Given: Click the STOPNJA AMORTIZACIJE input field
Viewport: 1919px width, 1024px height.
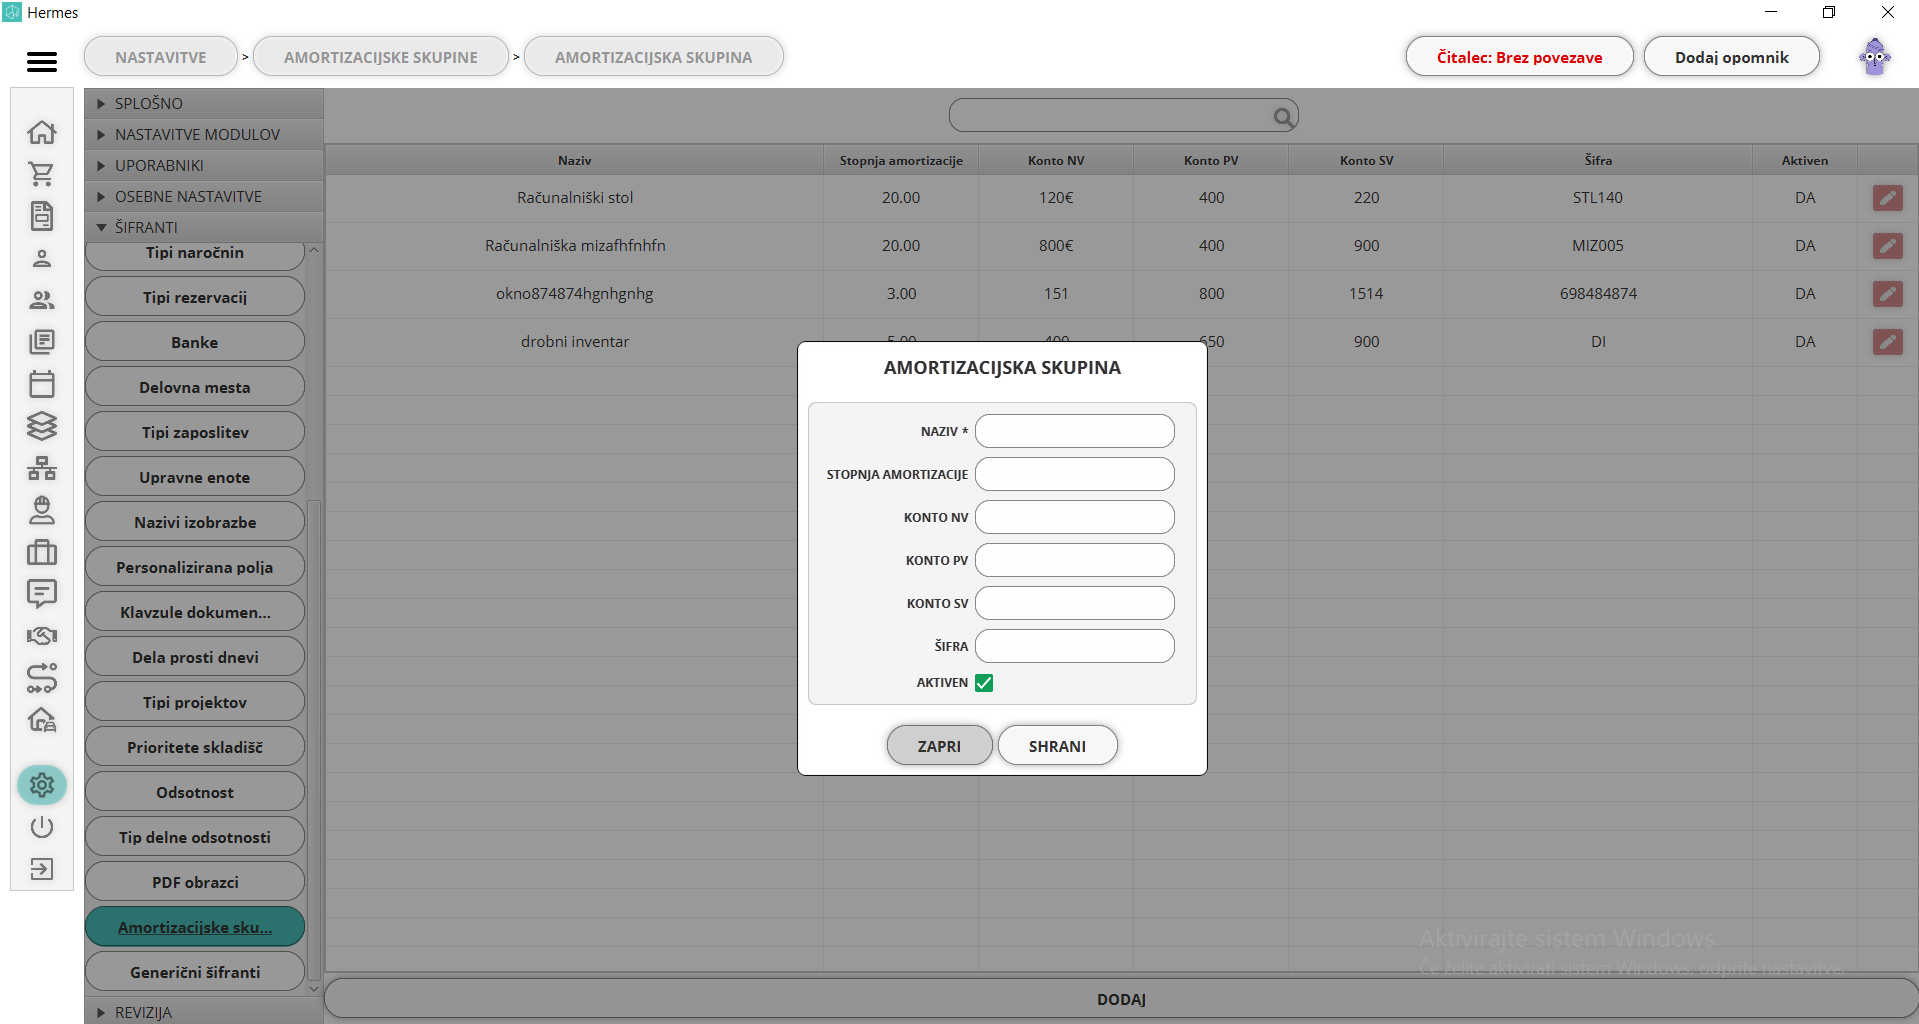Looking at the screenshot, I should pos(1075,474).
